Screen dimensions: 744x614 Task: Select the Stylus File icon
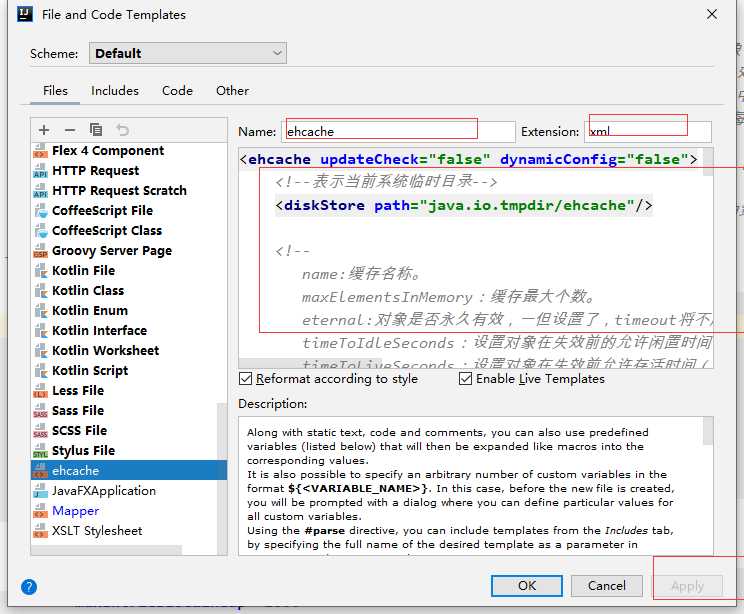click(41, 450)
